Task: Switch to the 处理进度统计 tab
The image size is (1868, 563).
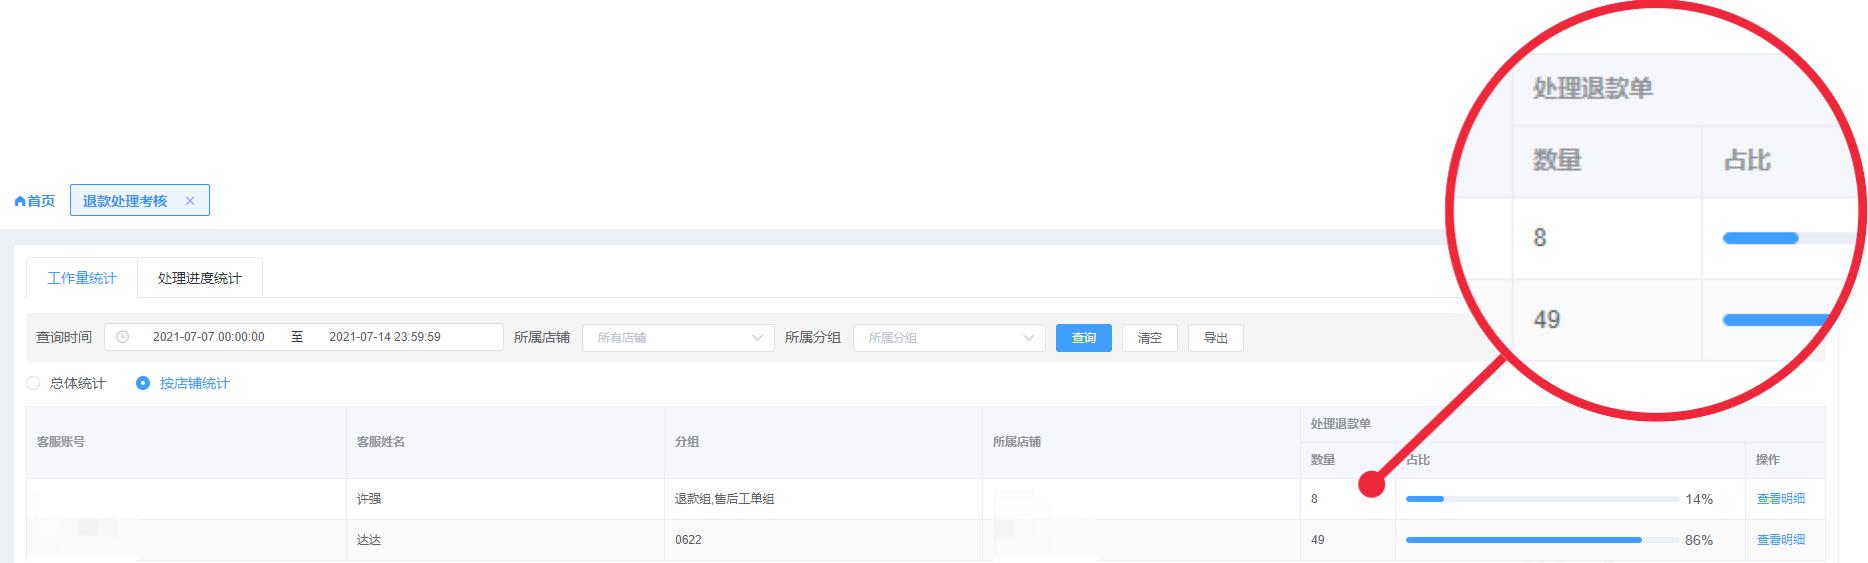Action: coord(199,278)
